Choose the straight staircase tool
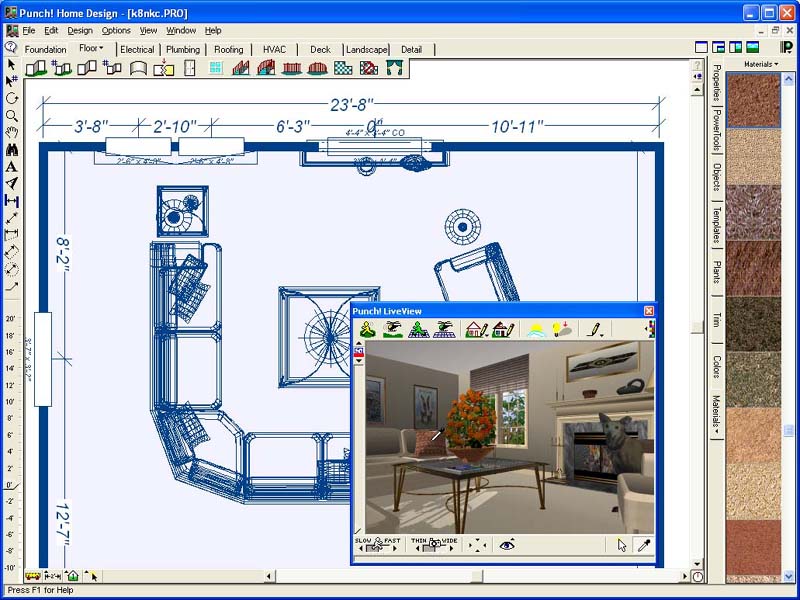Image resolution: width=800 pixels, height=600 pixels. click(240, 68)
